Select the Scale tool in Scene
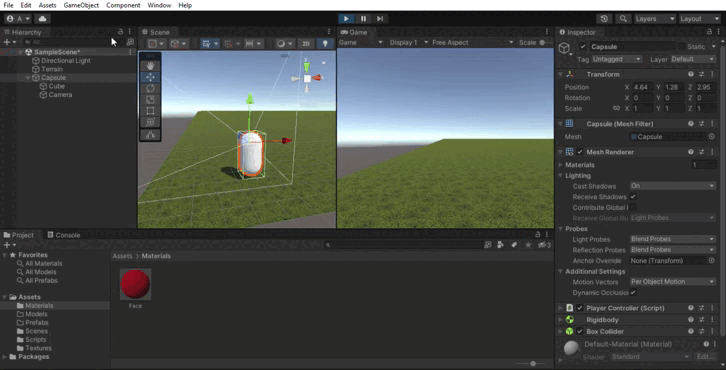 [150, 99]
